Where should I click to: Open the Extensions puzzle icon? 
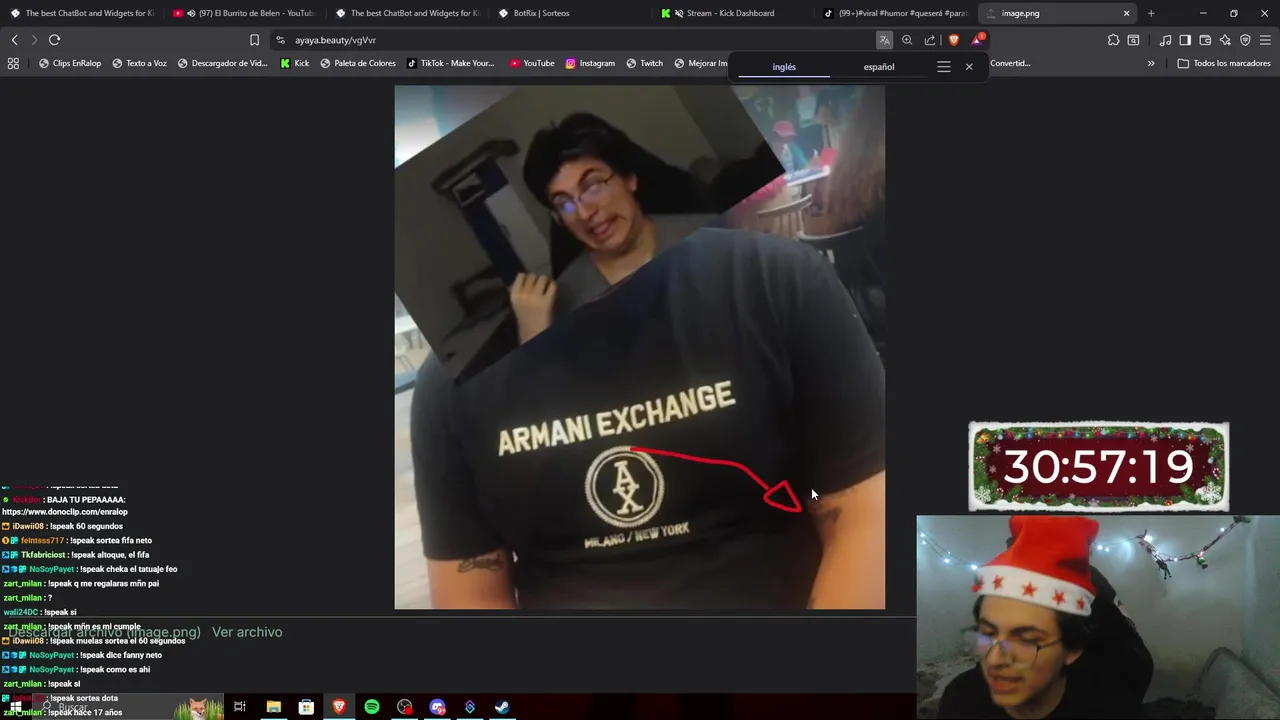pos(1113,40)
